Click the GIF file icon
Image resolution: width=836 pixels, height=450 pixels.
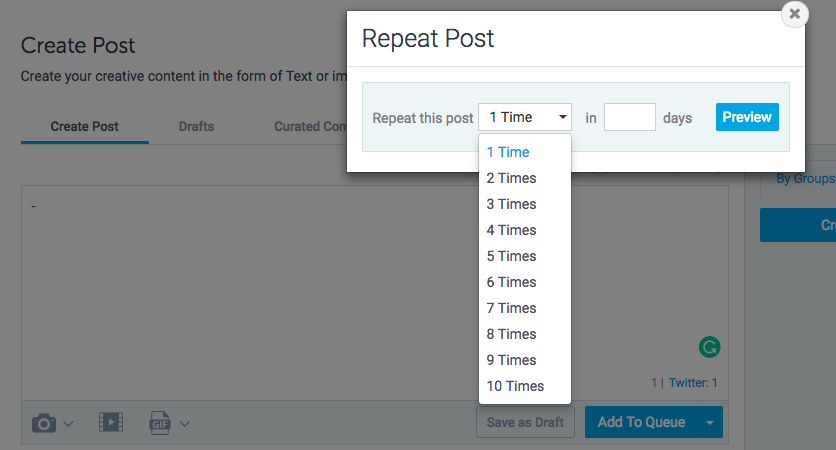click(160, 423)
